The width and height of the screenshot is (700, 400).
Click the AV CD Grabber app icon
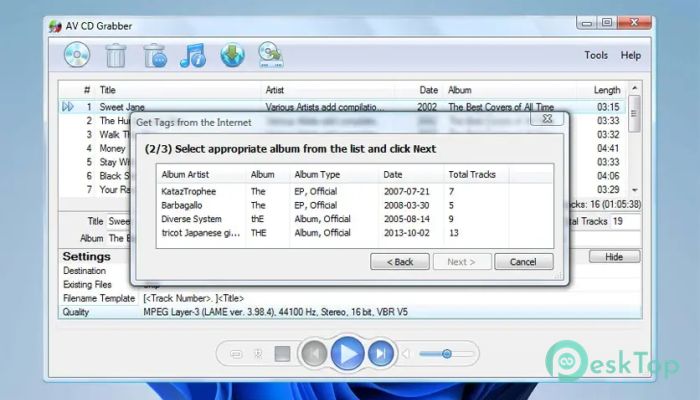55,26
